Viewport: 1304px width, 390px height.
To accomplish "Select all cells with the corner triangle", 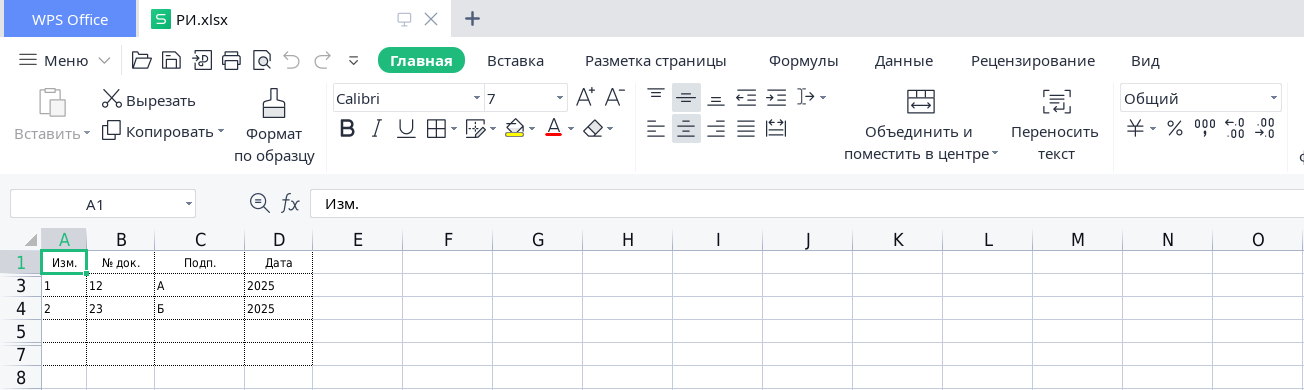I will [30, 240].
